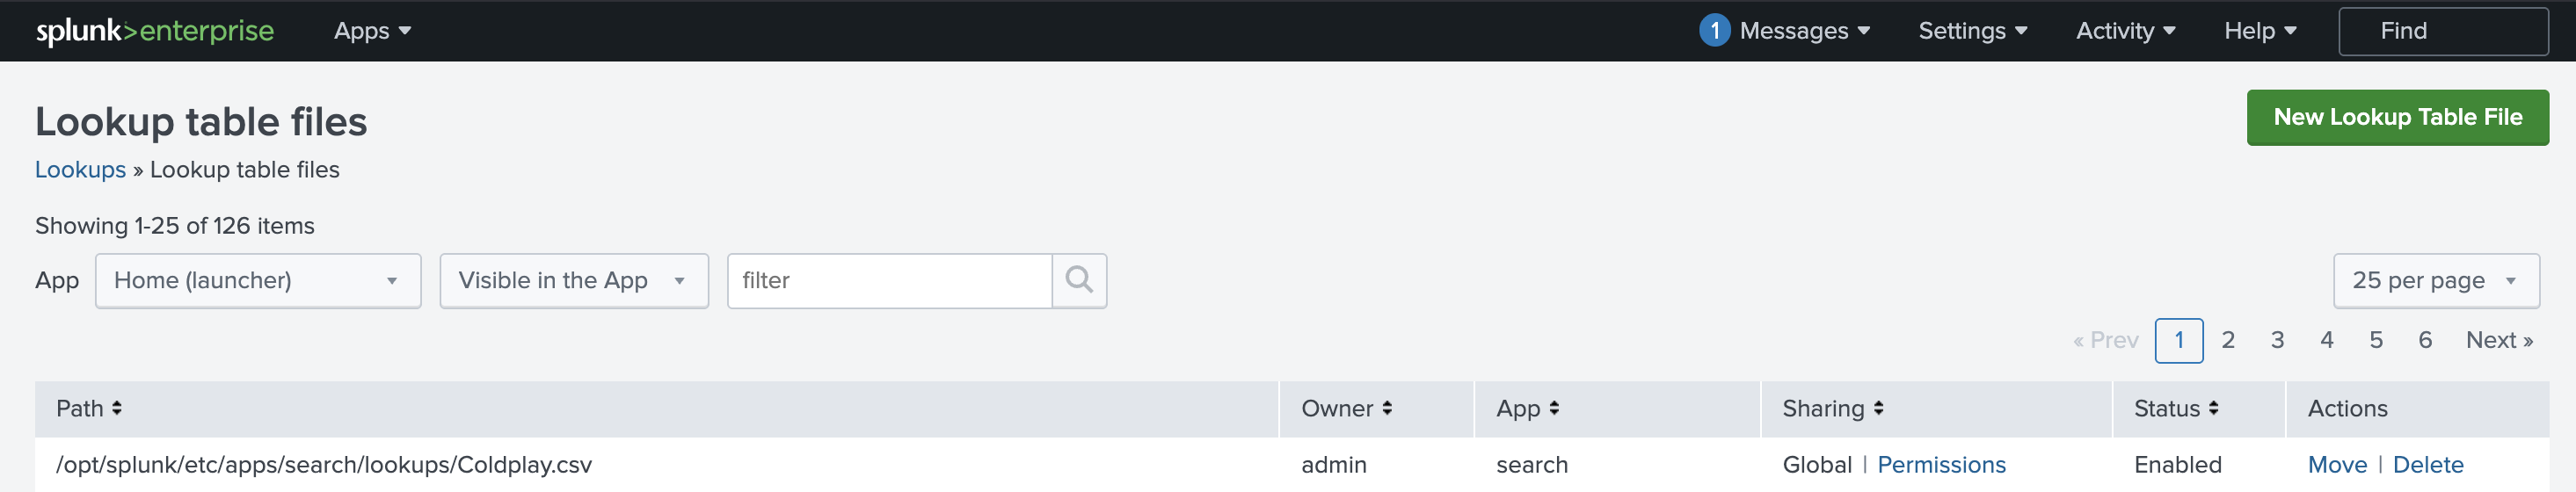Open Permissions for Coldplay.csv

click(1941, 465)
